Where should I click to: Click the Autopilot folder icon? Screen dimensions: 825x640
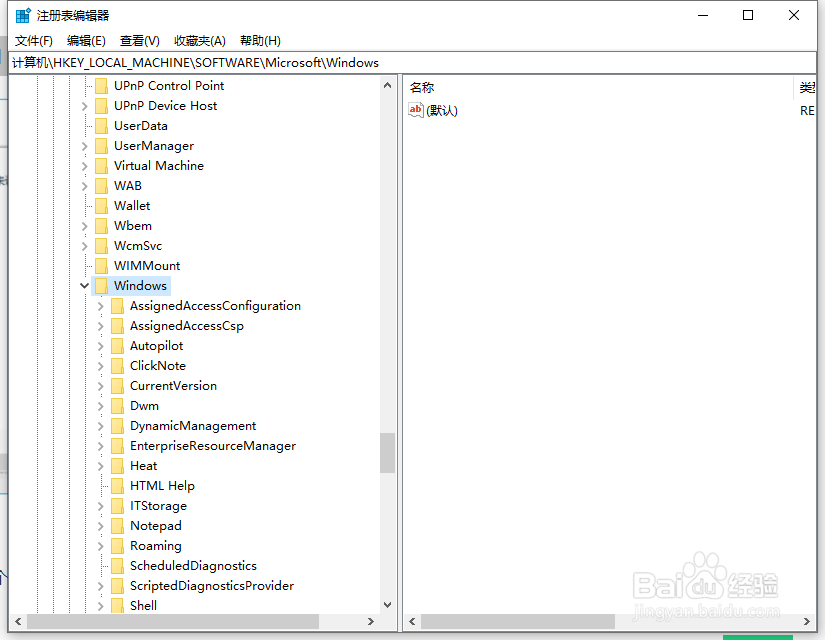tap(118, 346)
